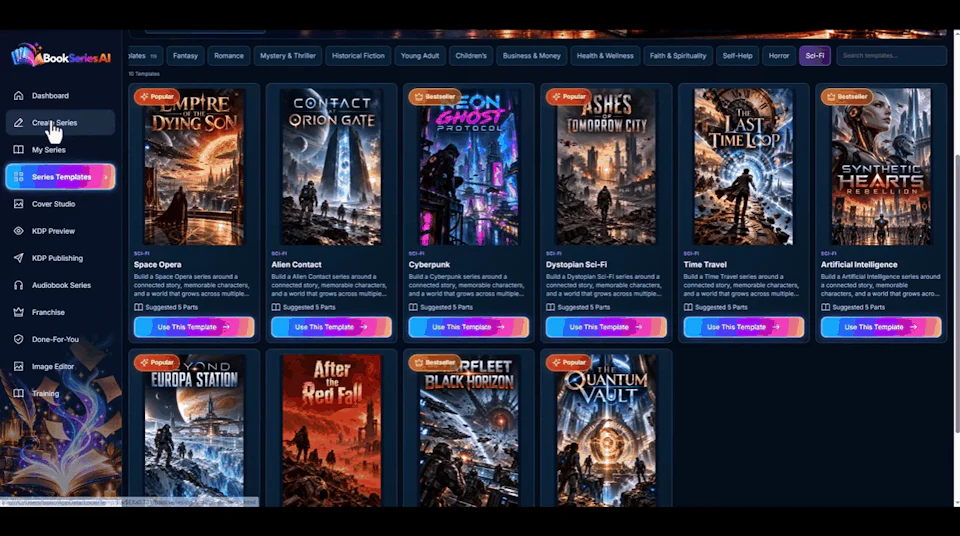Click the Popular badge on Europa Station cover

[x=157, y=362]
